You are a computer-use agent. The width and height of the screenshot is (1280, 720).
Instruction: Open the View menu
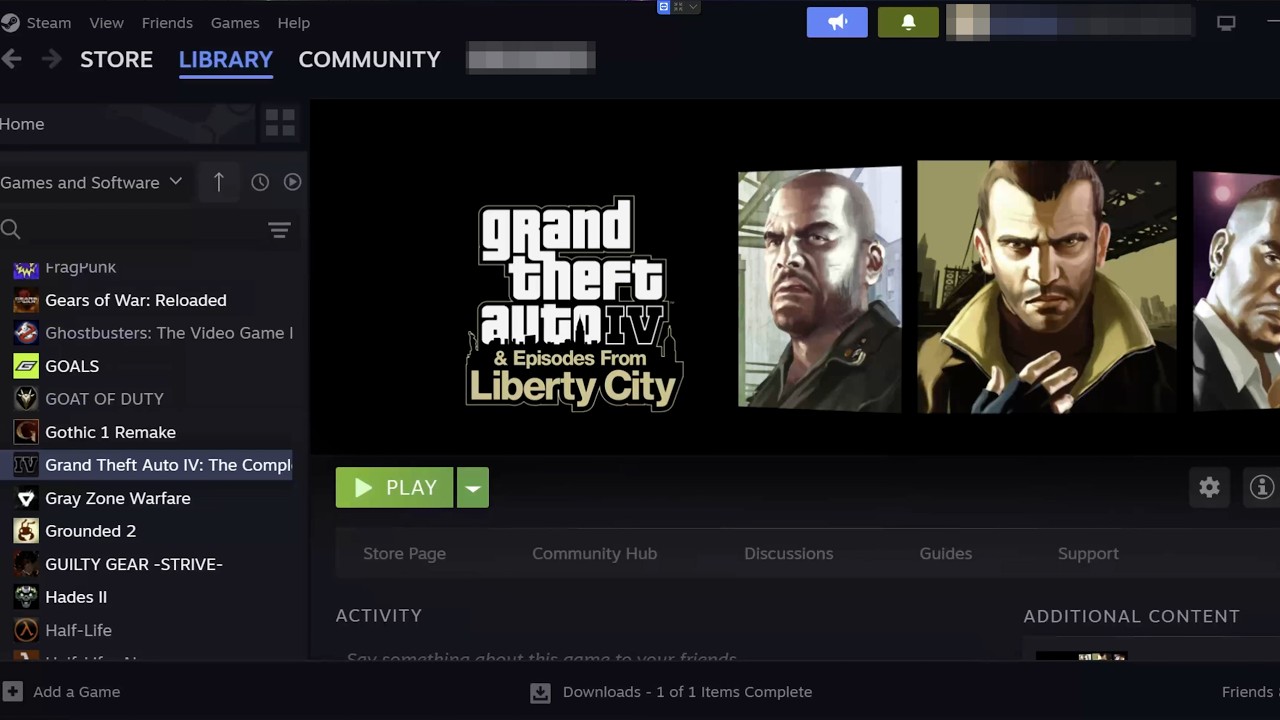(x=106, y=22)
